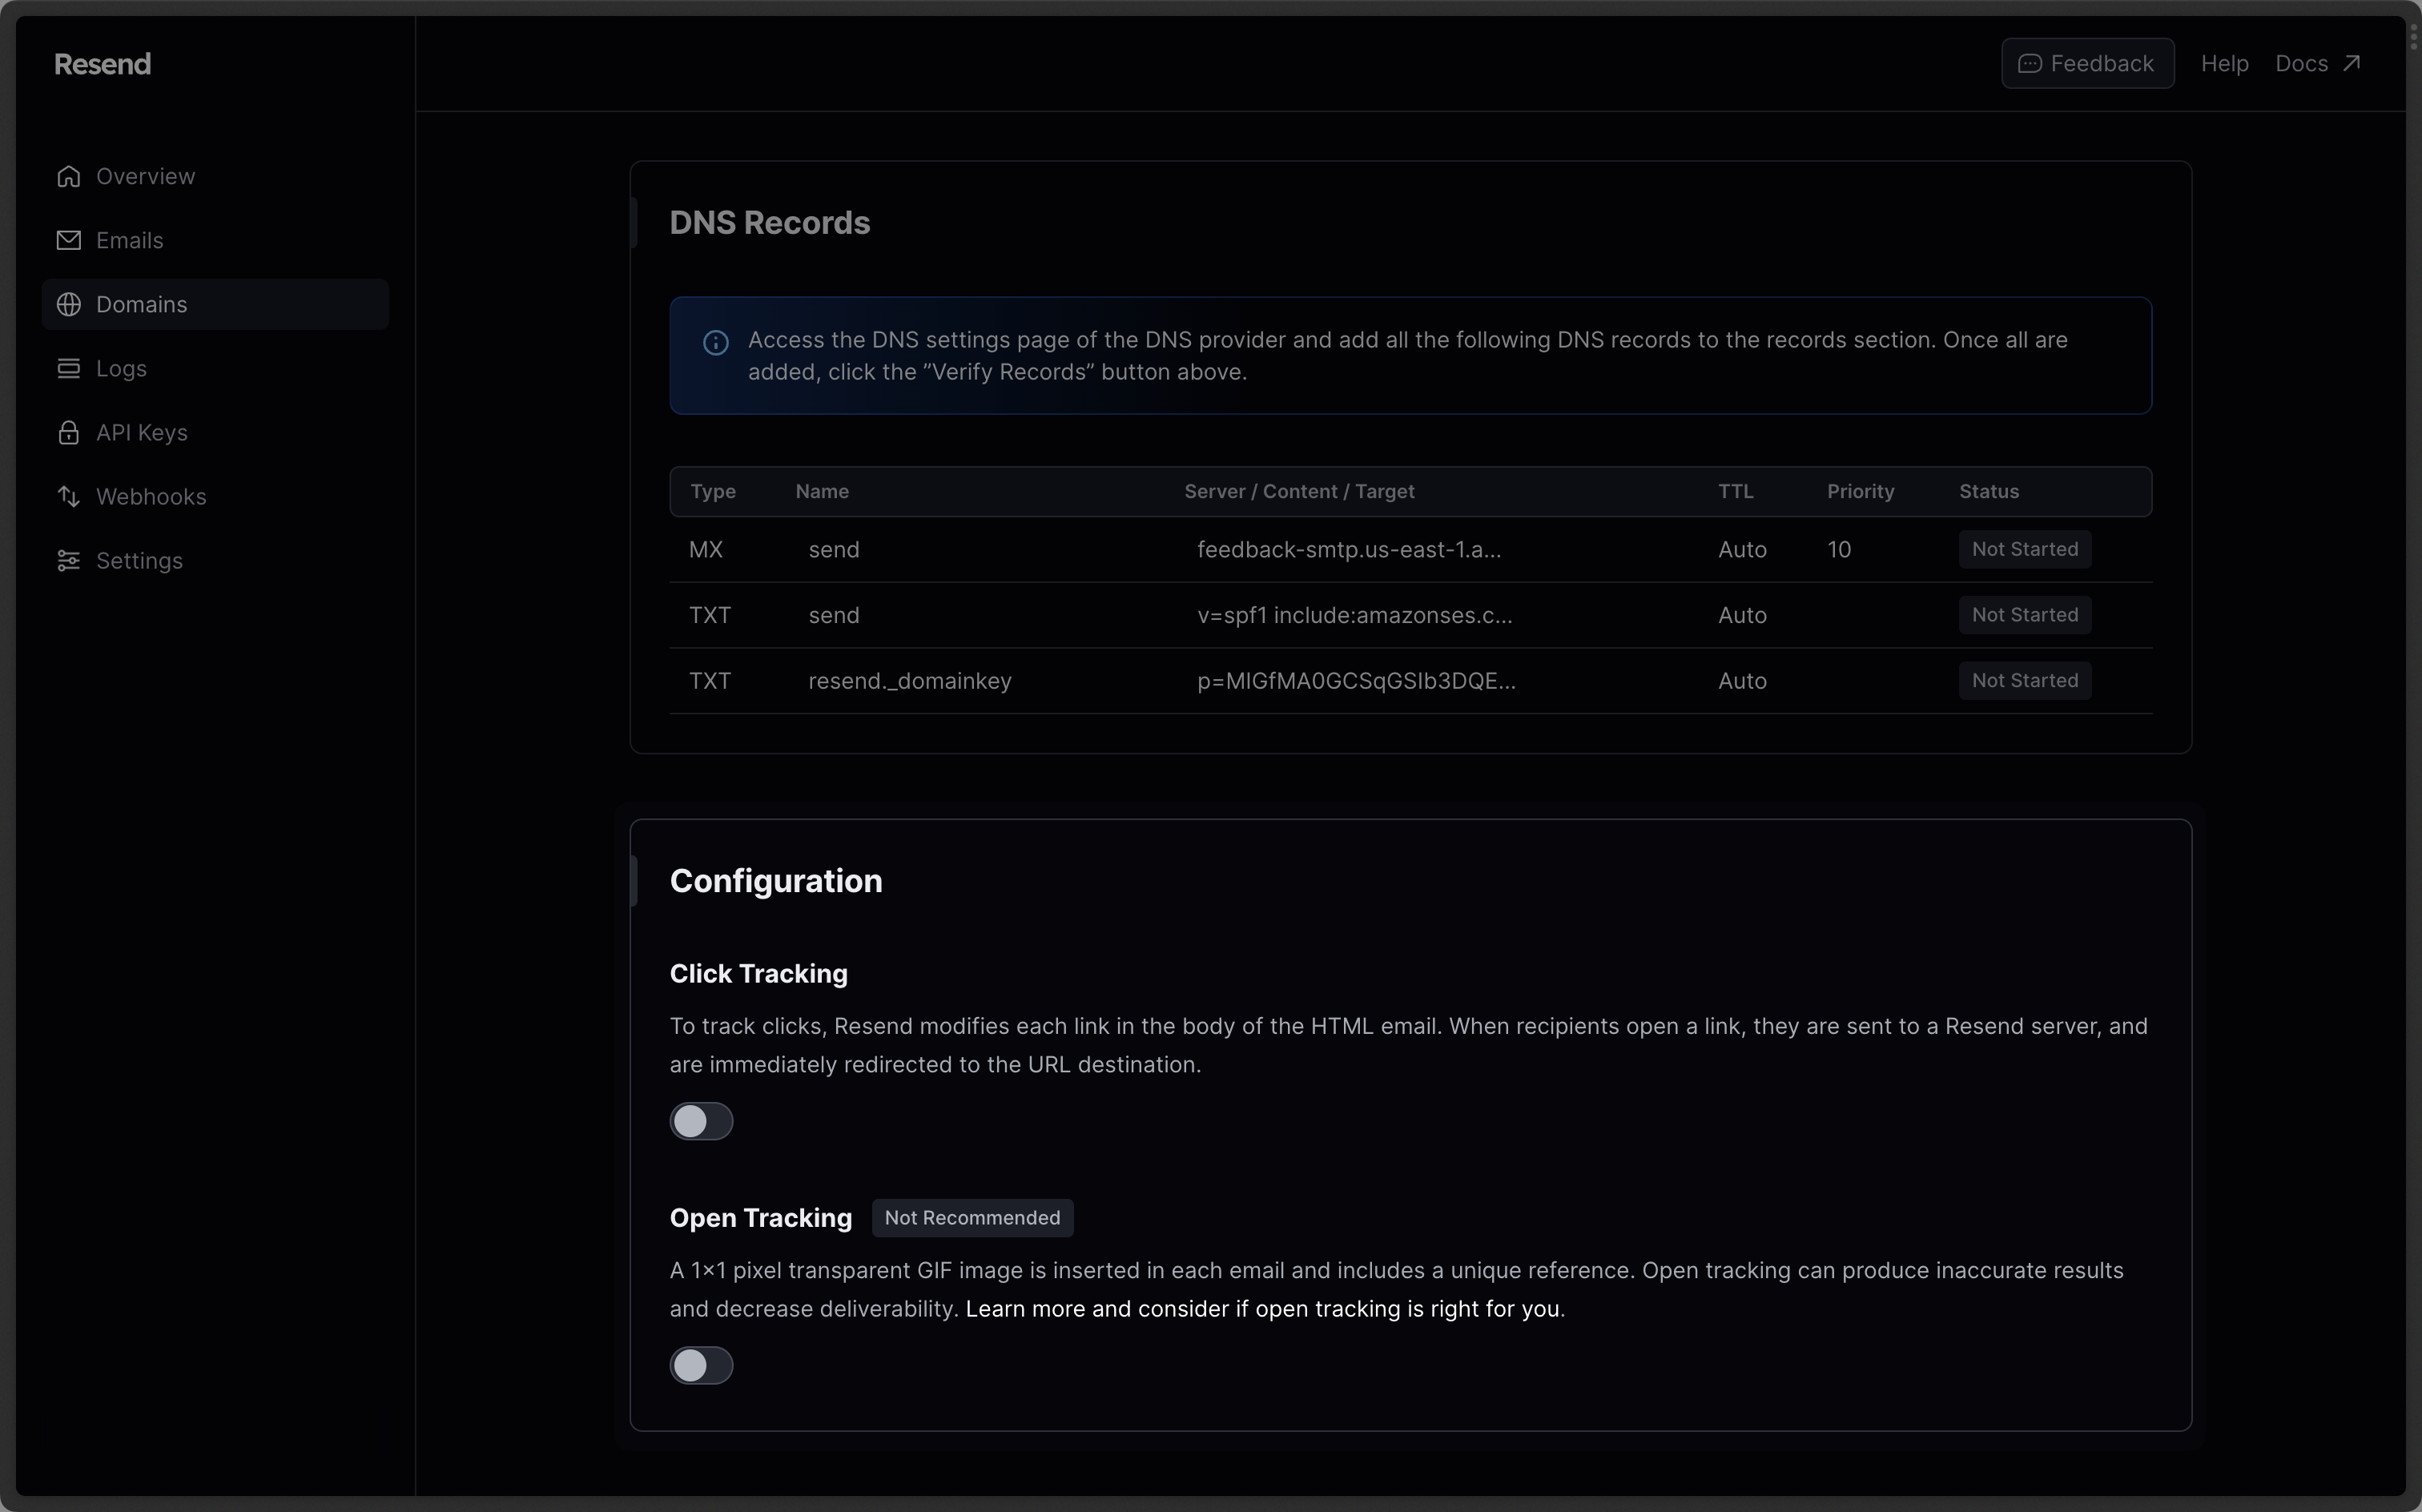Click Not Started status in SPF row

pos(2024,615)
